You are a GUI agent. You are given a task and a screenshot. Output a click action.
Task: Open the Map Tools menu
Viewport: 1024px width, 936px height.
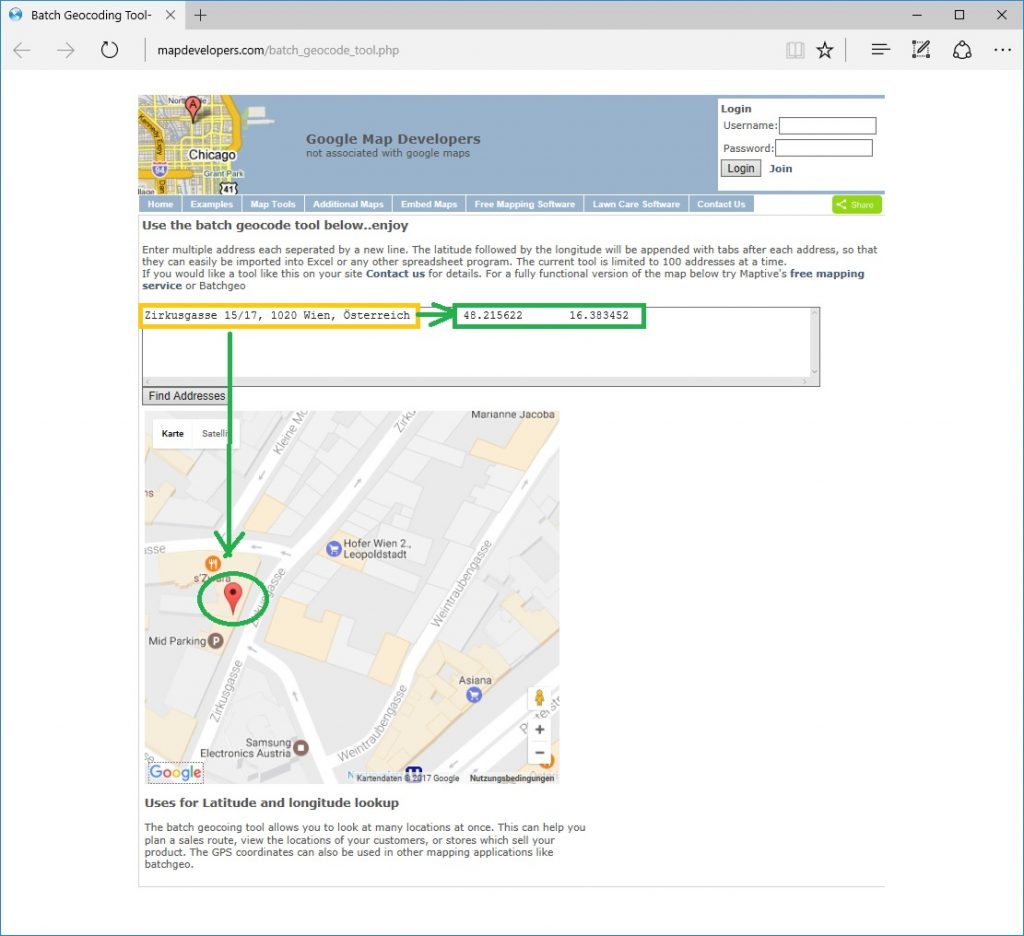[x=272, y=204]
